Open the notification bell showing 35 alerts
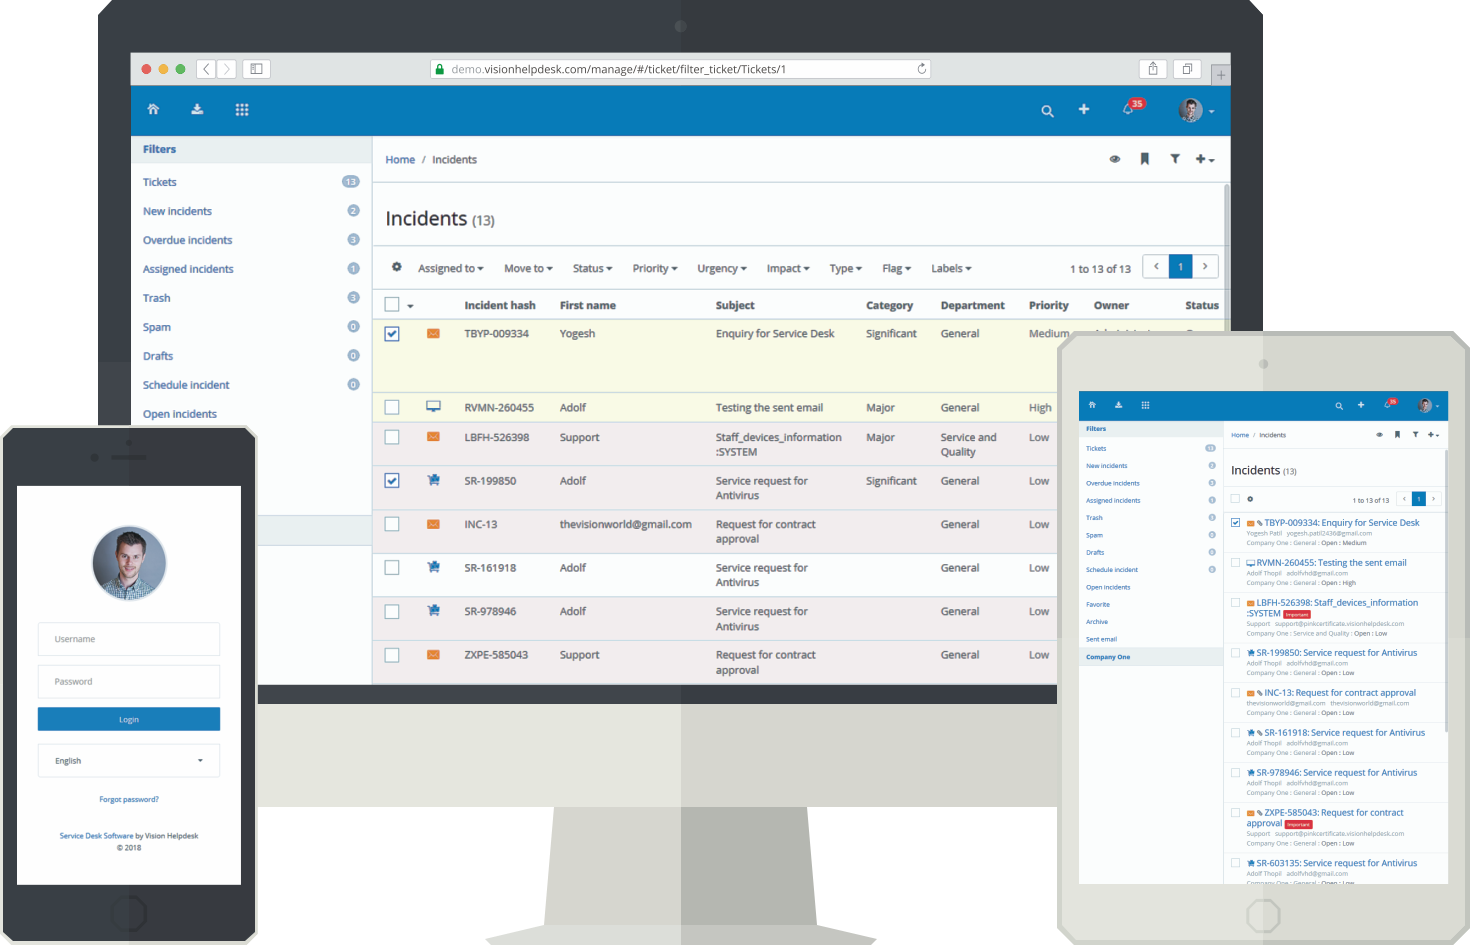The height and width of the screenshot is (945, 1470). point(1127,111)
